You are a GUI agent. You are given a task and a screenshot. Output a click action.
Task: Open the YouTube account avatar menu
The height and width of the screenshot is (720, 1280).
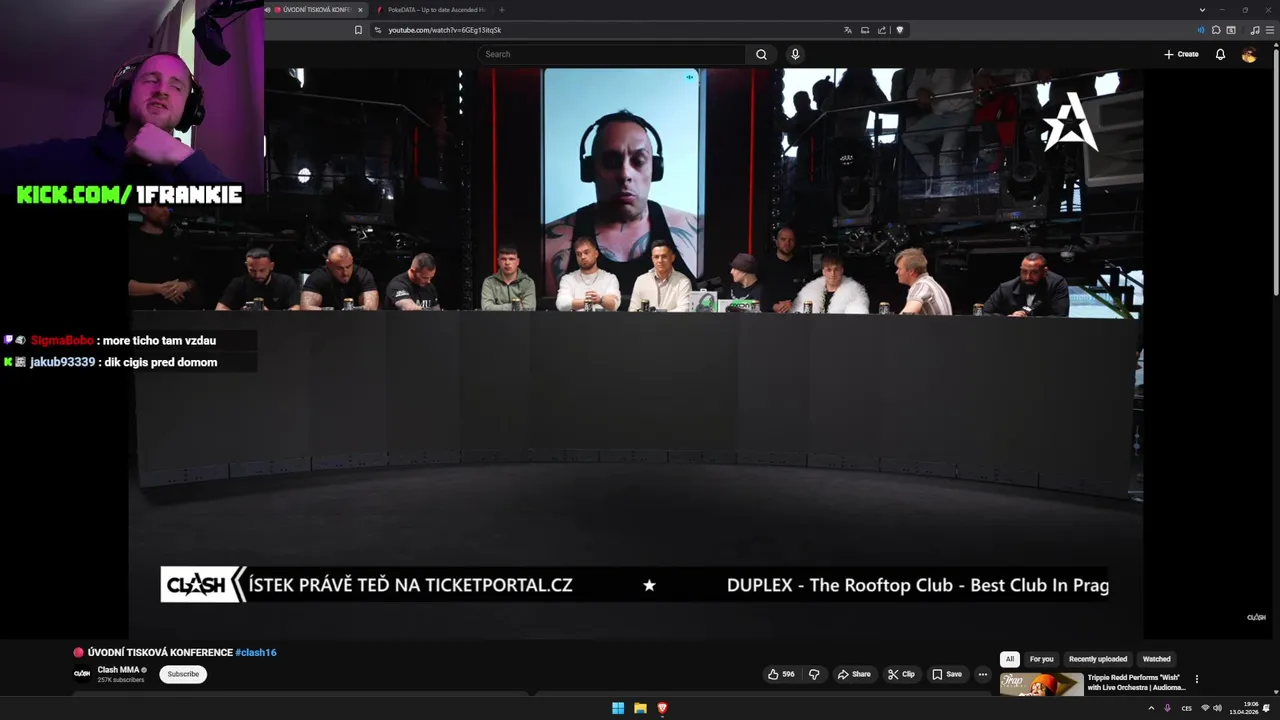[1249, 54]
